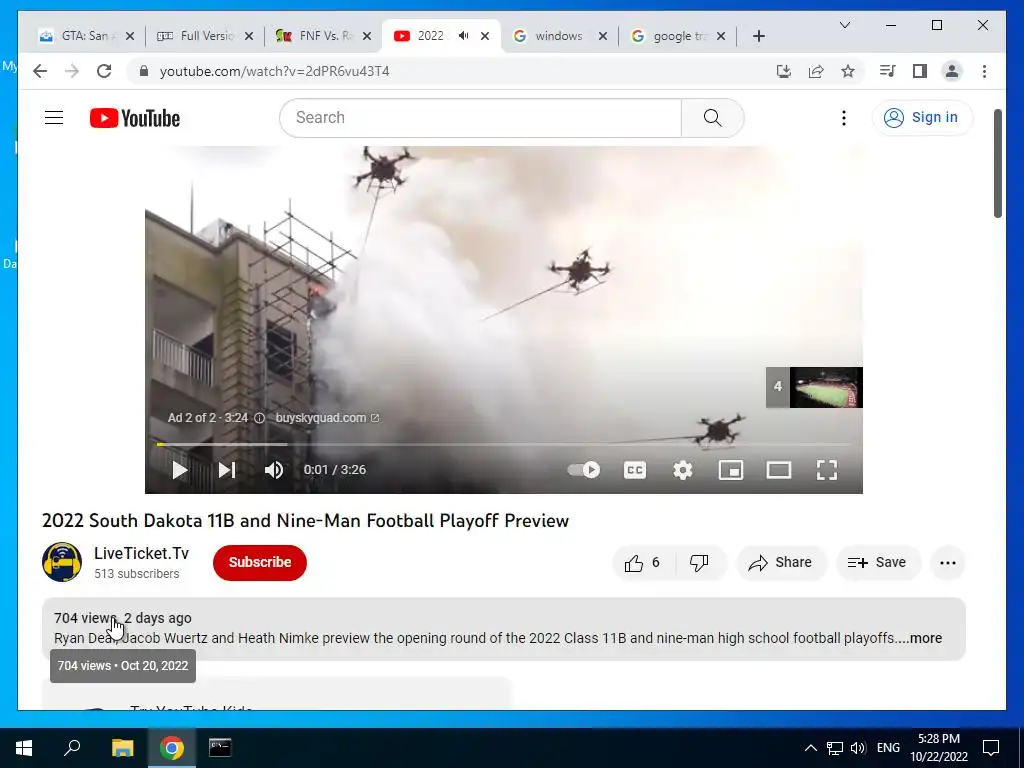
Task: Open the YouTube guide hamburger menu
Action: 54,118
